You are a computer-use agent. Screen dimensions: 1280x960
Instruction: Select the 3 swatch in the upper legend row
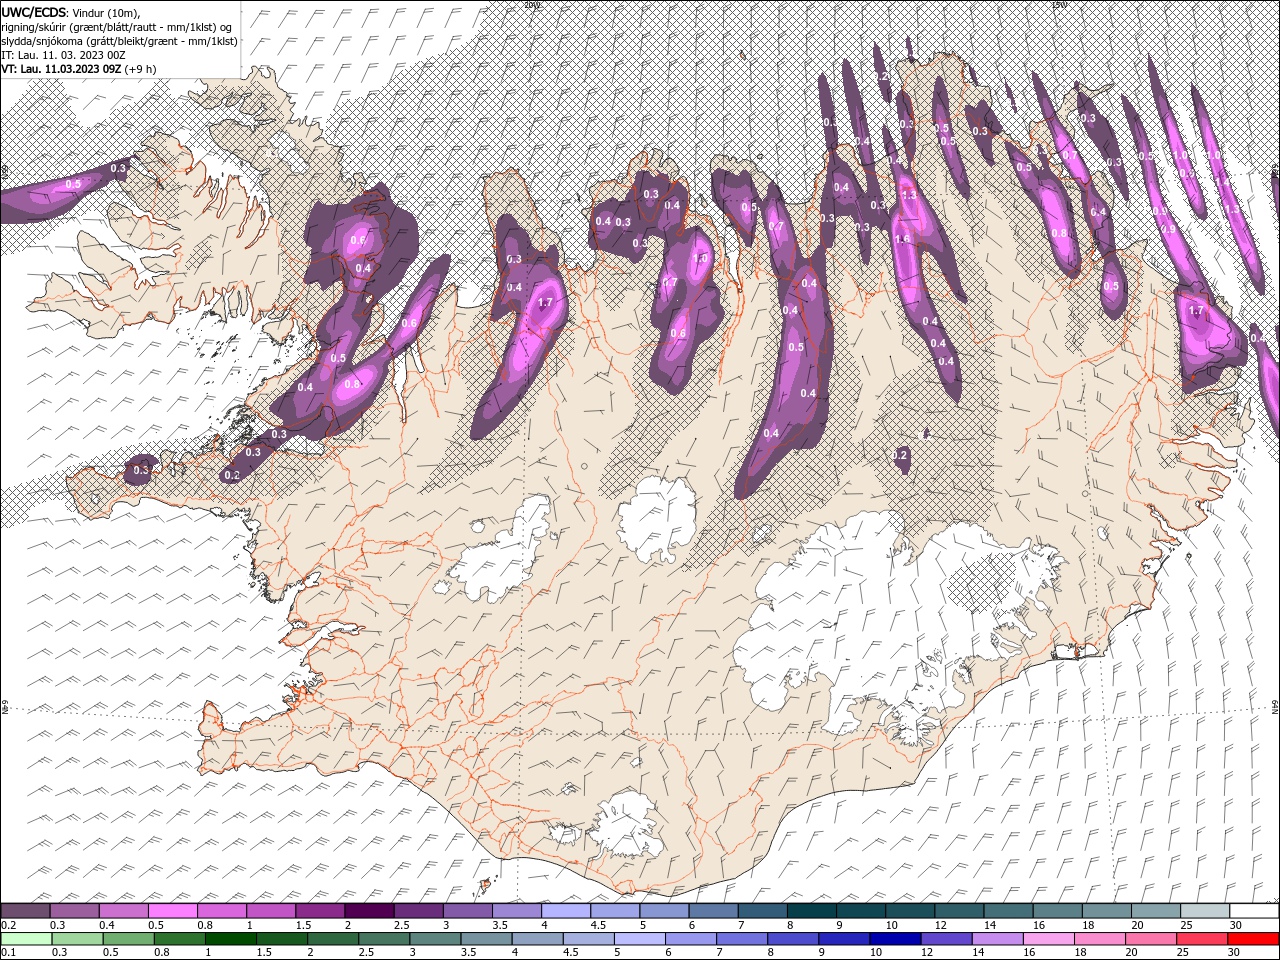click(467, 910)
